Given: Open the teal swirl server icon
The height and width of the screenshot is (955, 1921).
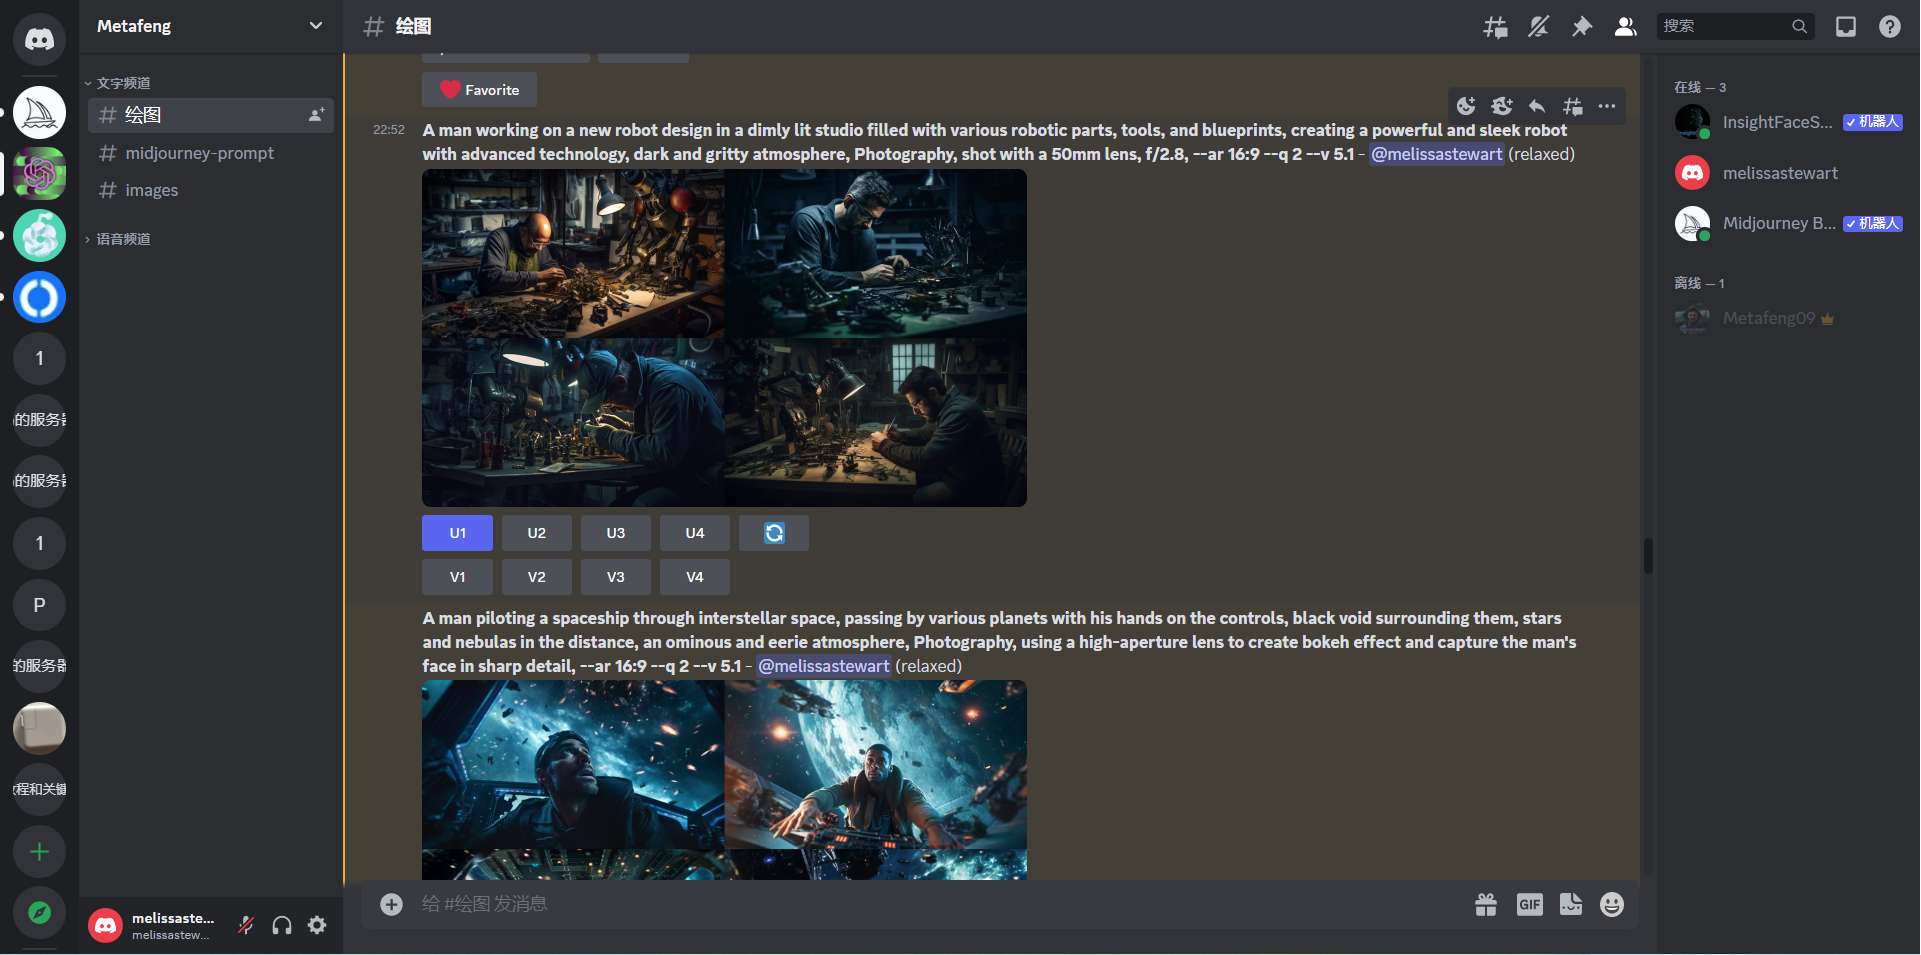Looking at the screenshot, I should [x=39, y=236].
